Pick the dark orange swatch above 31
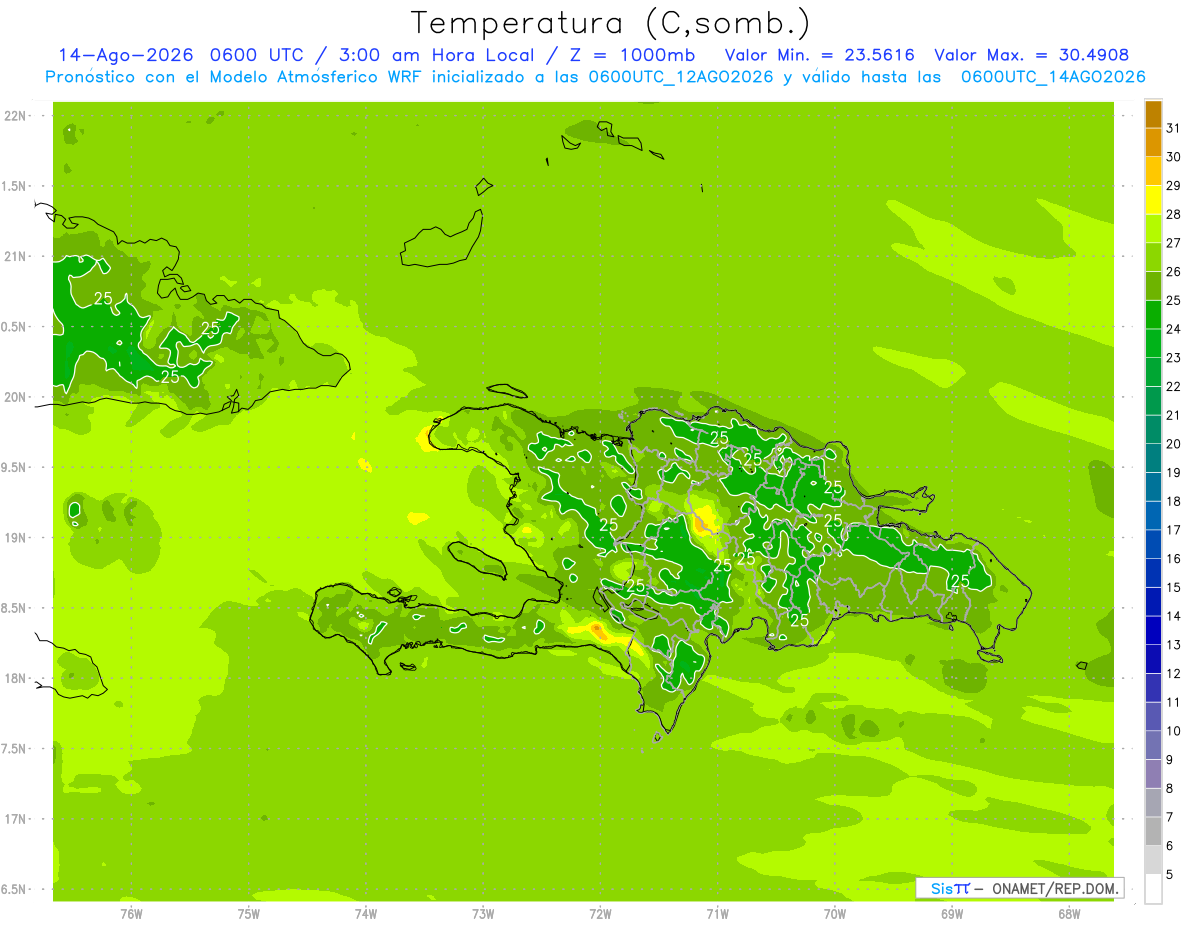The image size is (1200, 927). coord(1153,114)
